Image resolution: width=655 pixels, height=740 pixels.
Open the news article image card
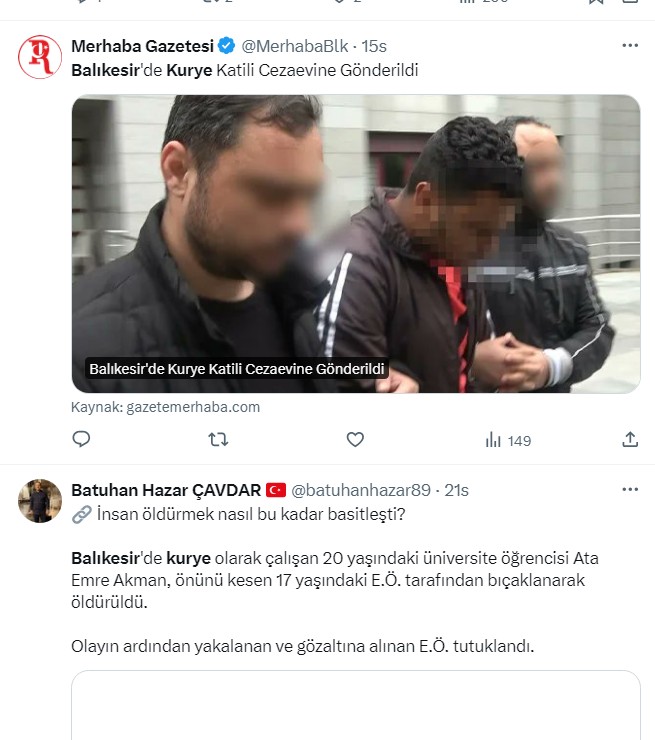point(356,244)
